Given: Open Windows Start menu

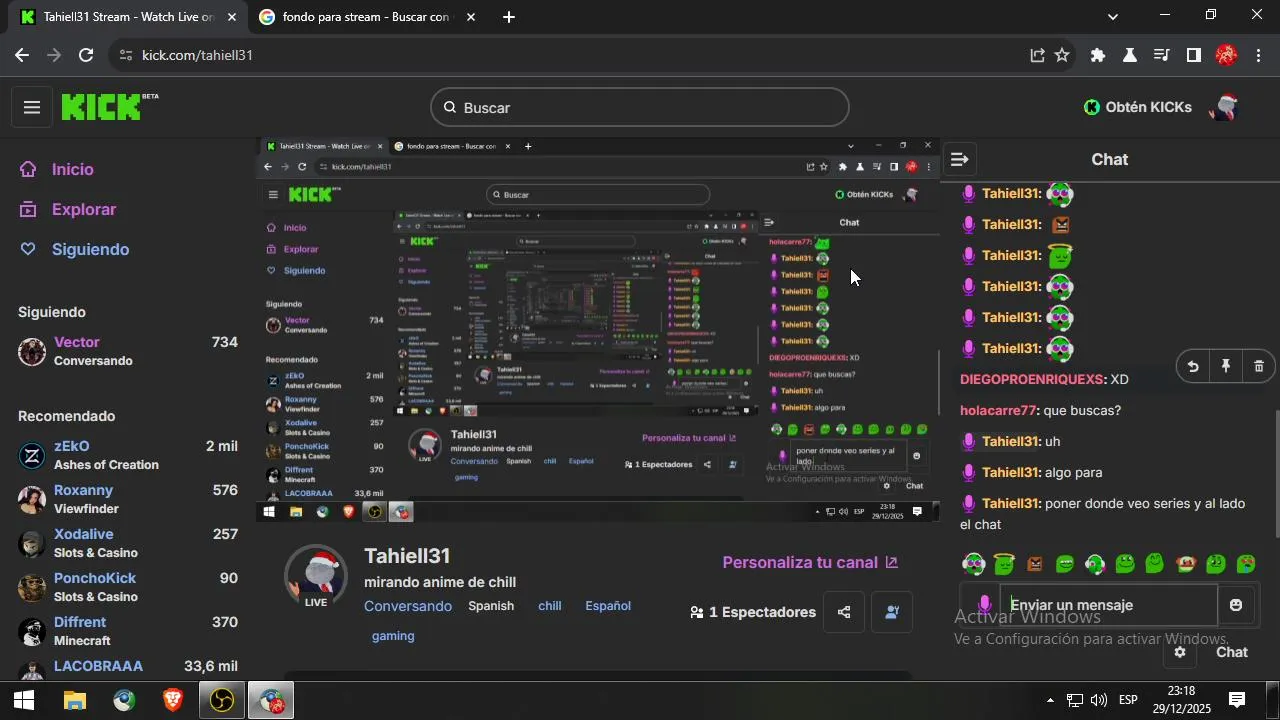Looking at the screenshot, I should pyautogui.click(x=24, y=701).
